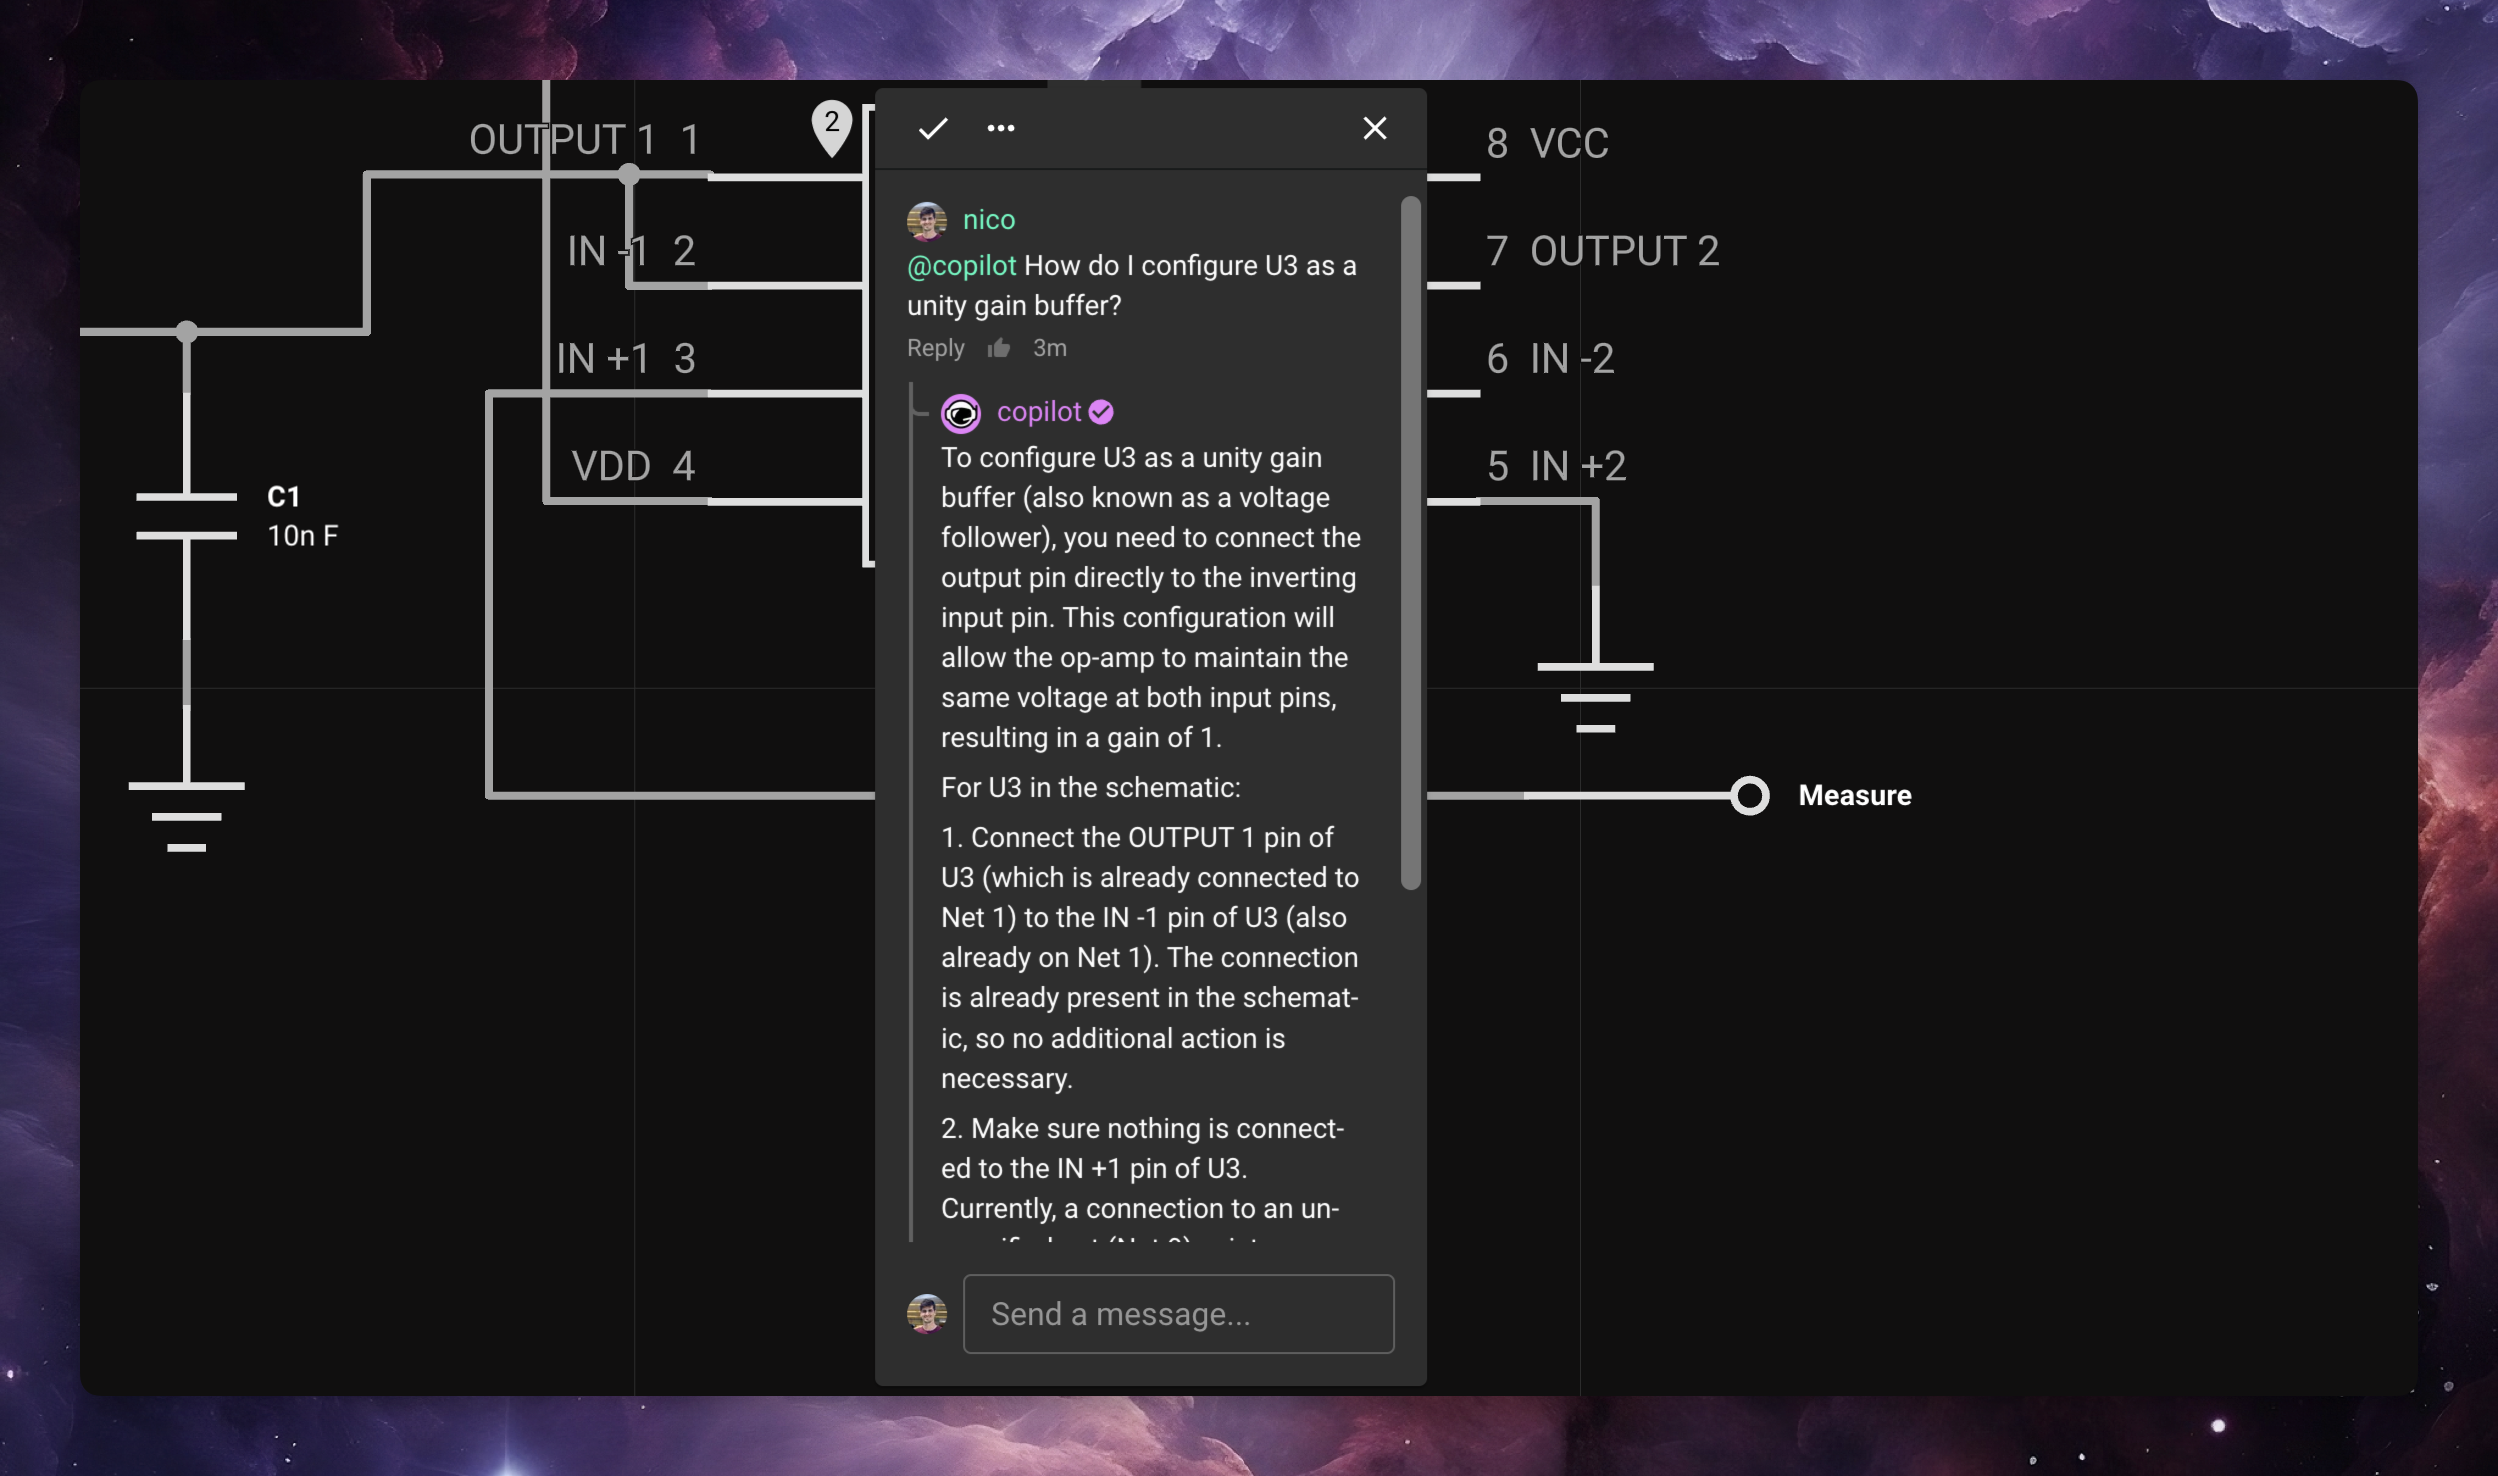Select capacitor C1 in the schematic
This screenshot has height=1476, width=2498.
click(x=187, y=515)
